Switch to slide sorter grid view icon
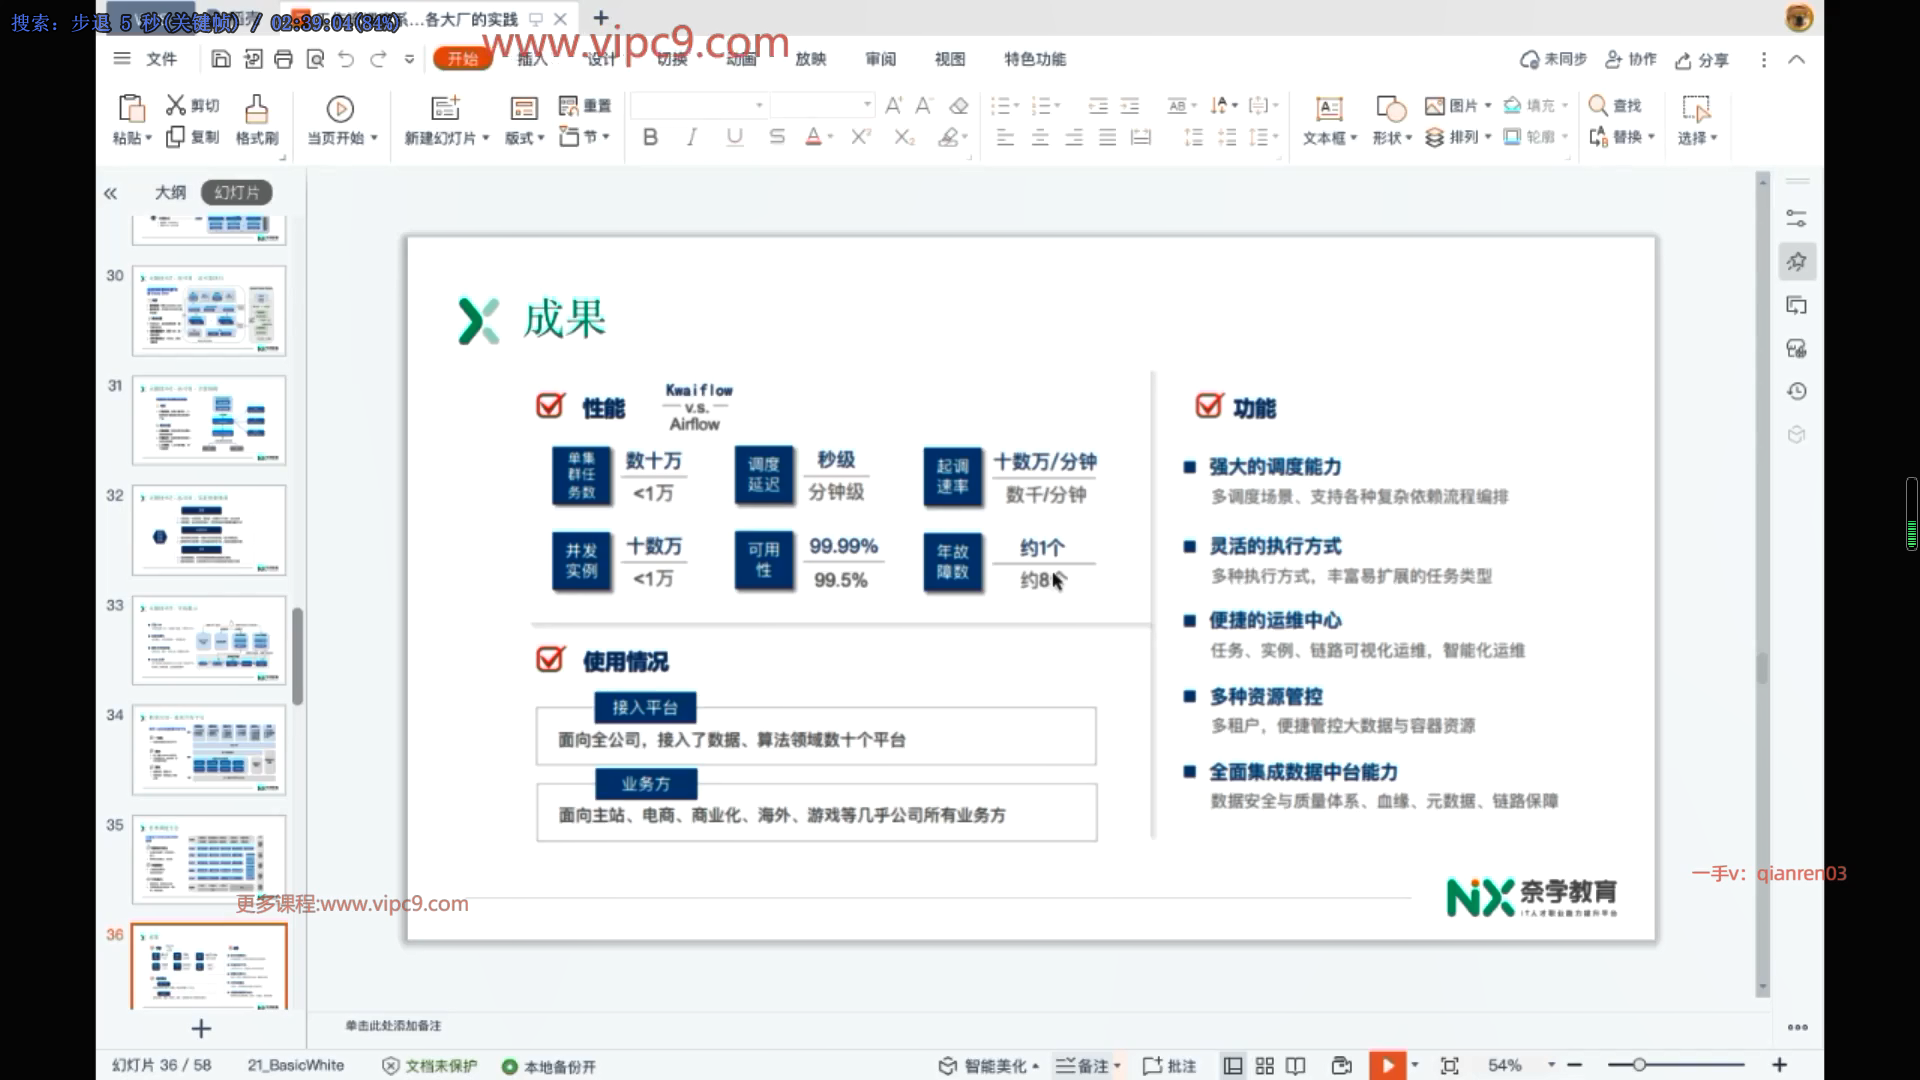The image size is (1920, 1080). pyautogui.click(x=1264, y=1065)
